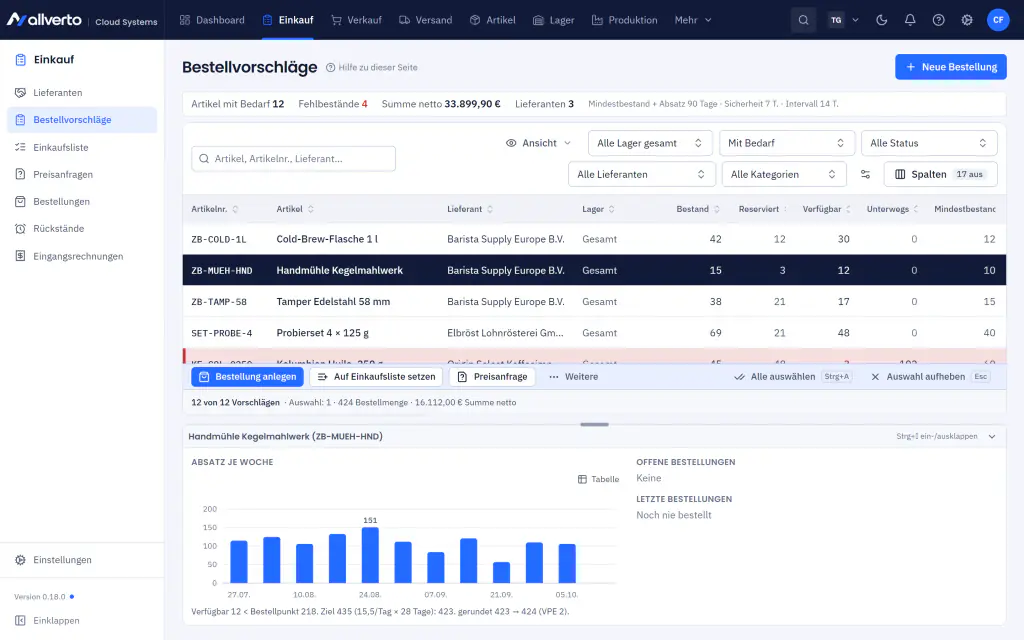Open filter sliders icon next to Alle Kategorien

click(x=865, y=174)
